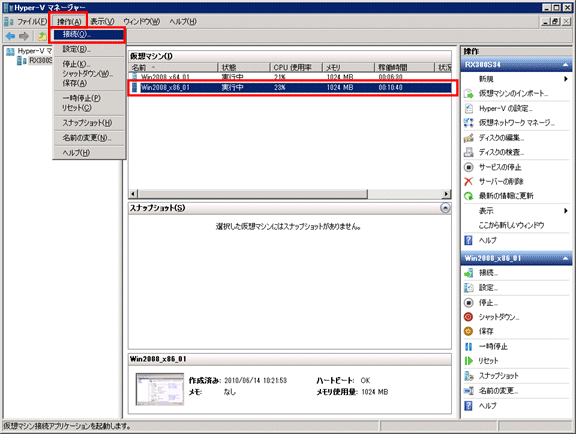Click the ディスクの検査 icon

[x=469, y=152]
